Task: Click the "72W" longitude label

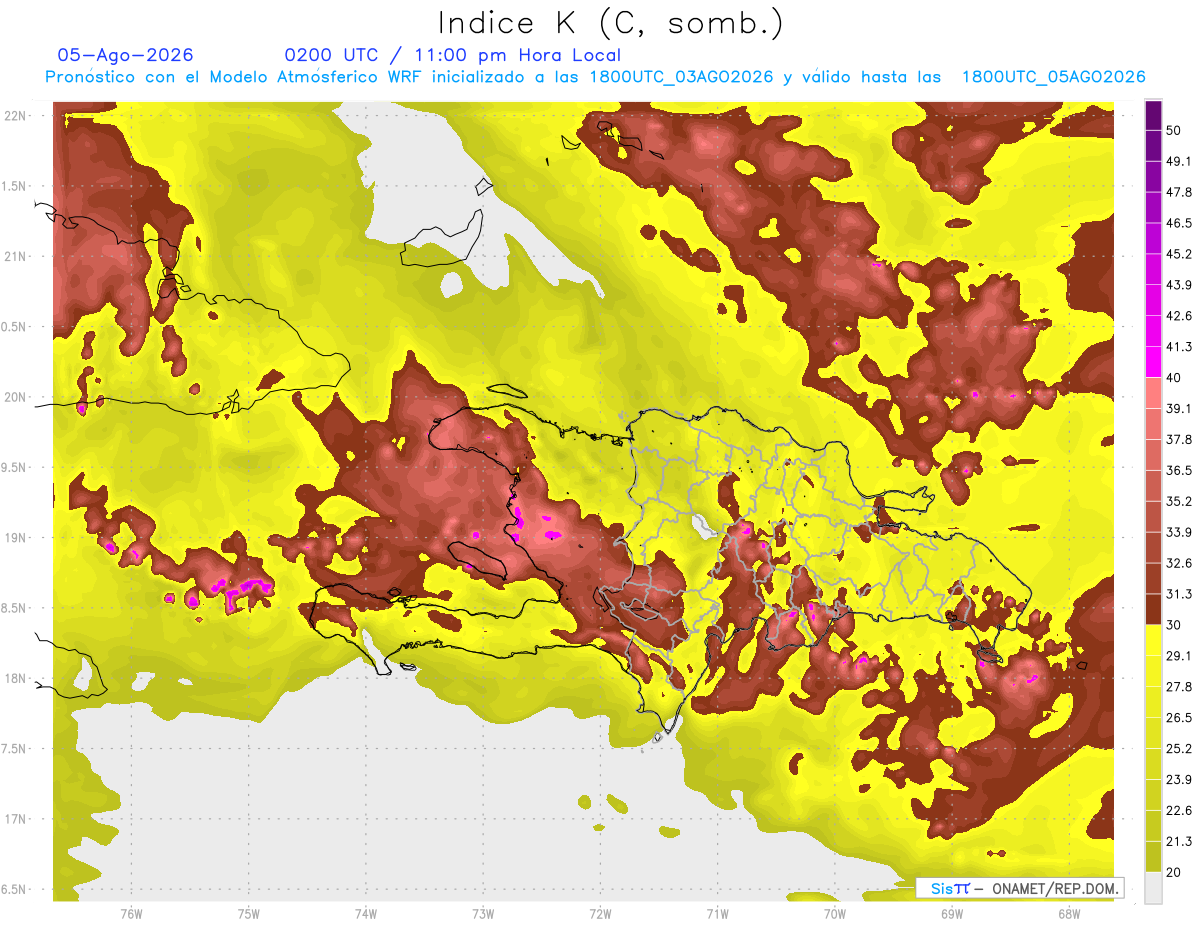Action: [600, 913]
